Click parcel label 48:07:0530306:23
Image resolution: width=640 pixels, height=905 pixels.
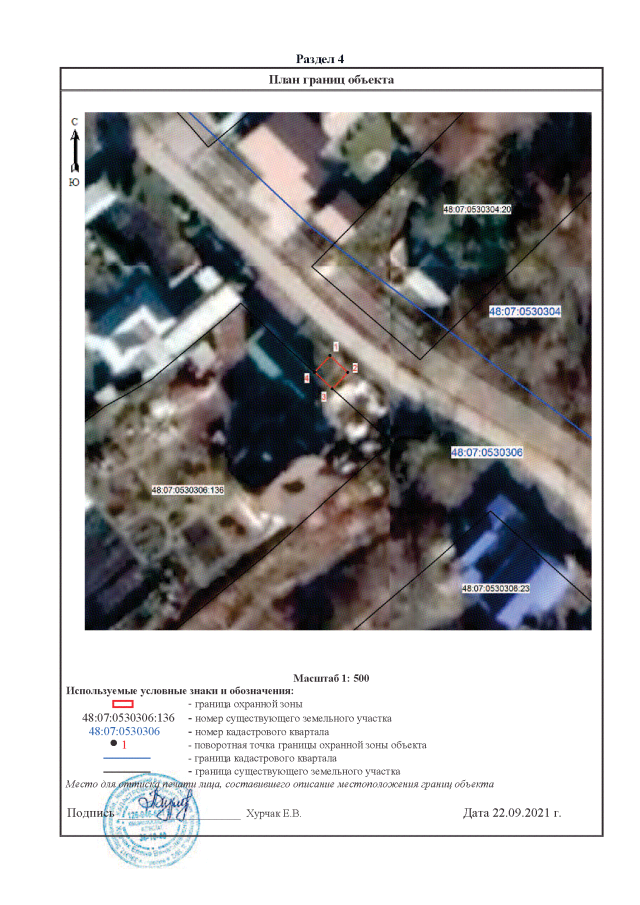tap(495, 589)
